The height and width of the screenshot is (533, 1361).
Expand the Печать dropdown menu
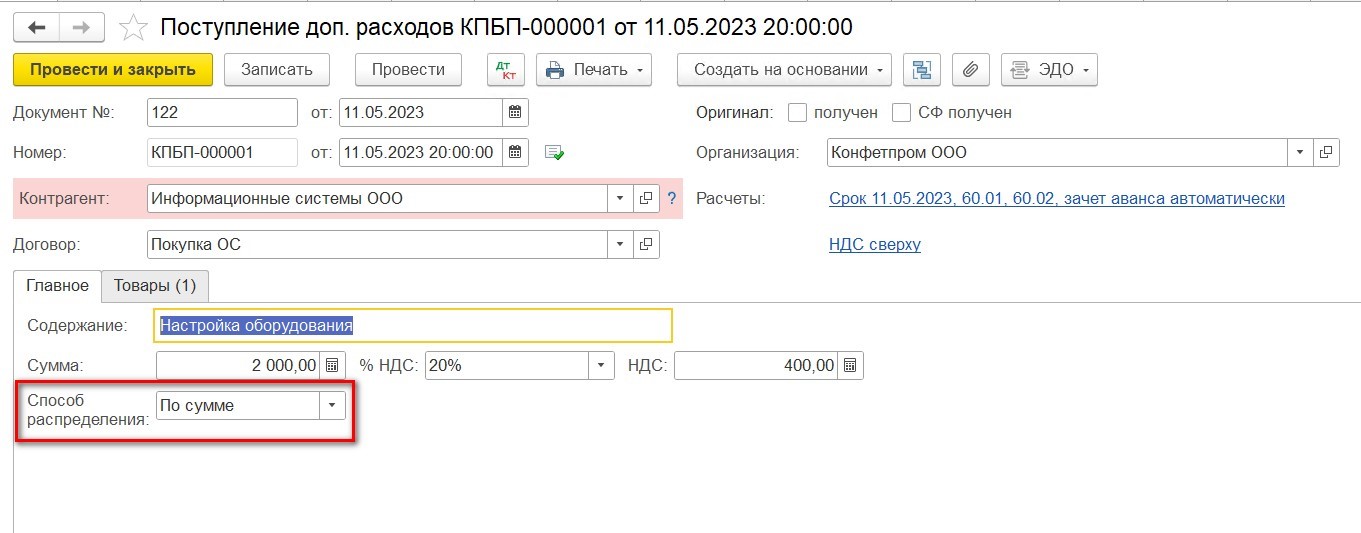[x=595, y=69]
